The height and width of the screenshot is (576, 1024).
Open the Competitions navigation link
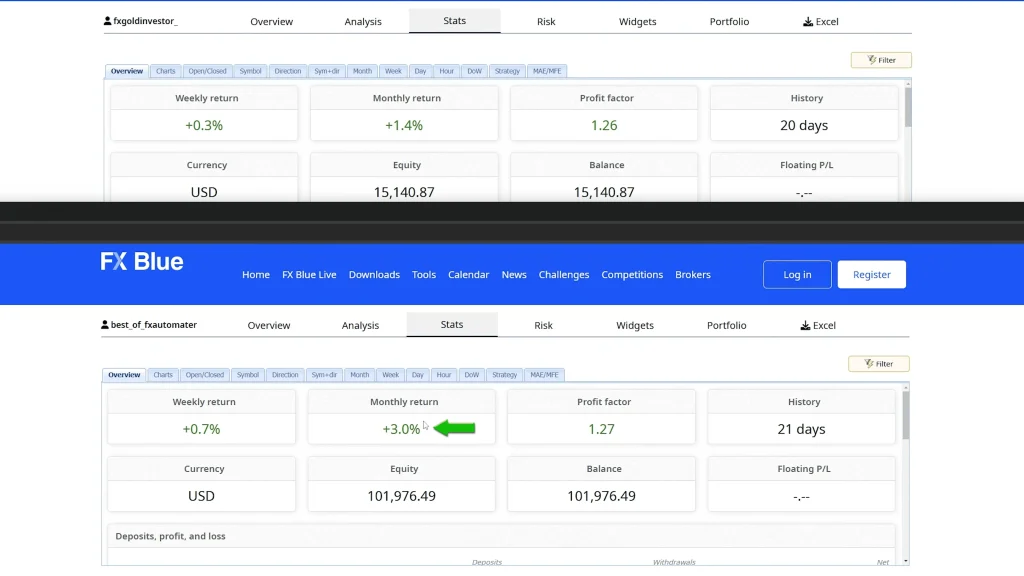[x=632, y=275]
